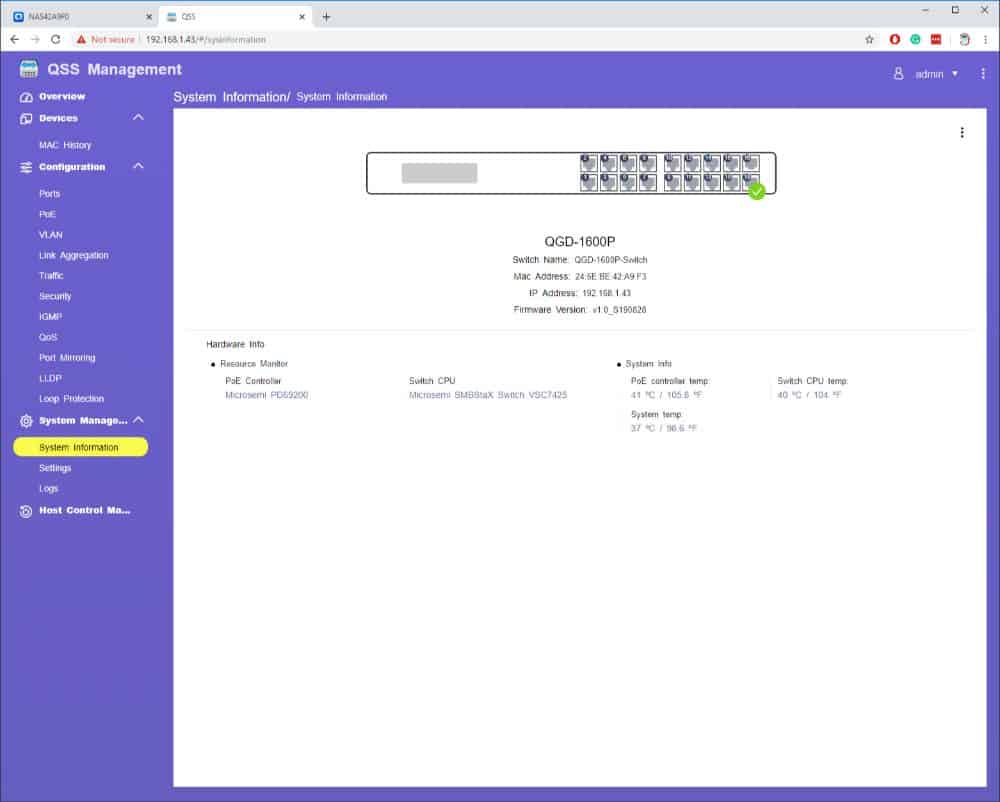Open Chrome's three-dot menu

pyautogui.click(x=985, y=39)
